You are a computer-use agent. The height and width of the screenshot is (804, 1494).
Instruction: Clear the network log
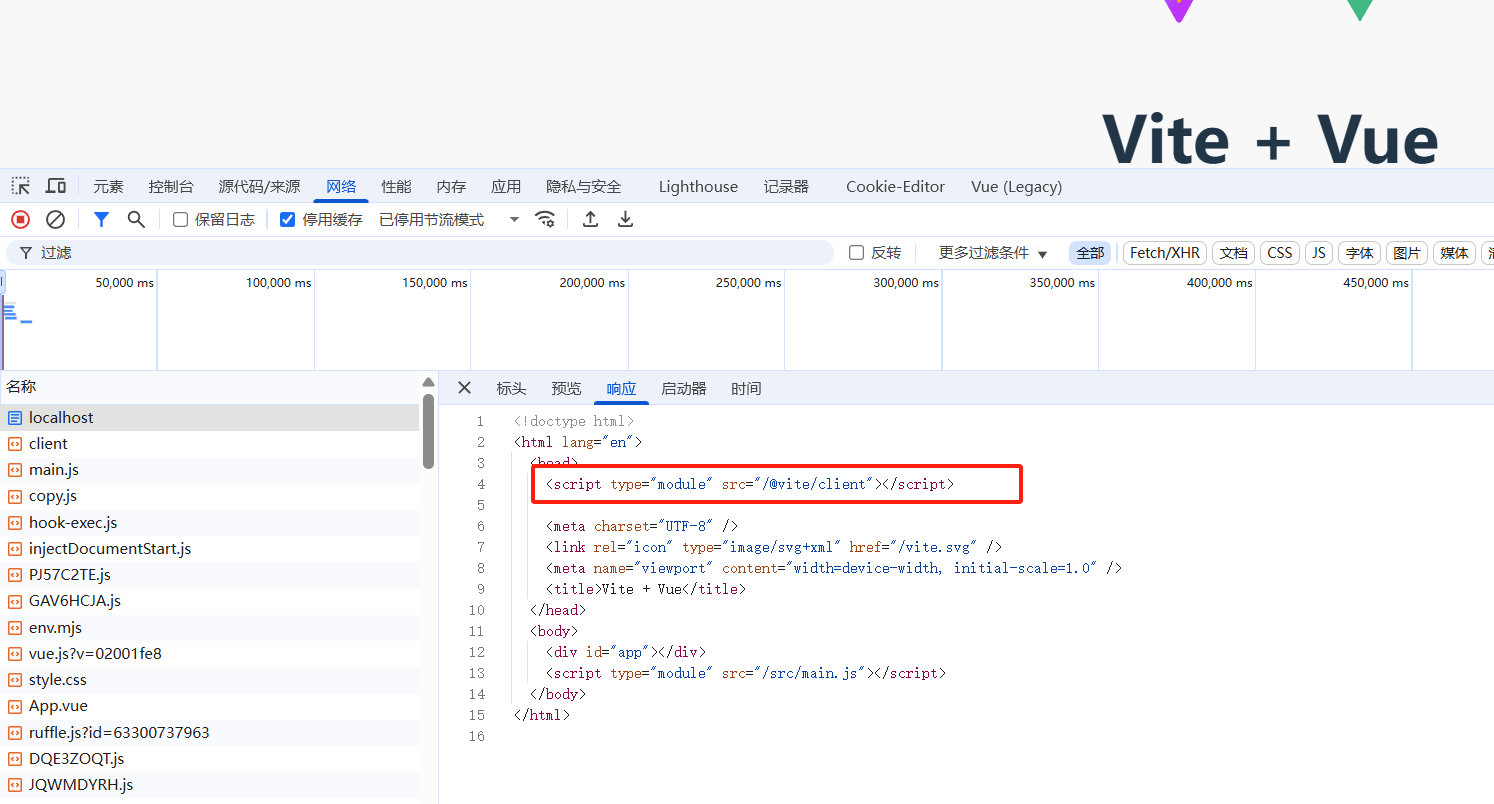pyautogui.click(x=56, y=219)
